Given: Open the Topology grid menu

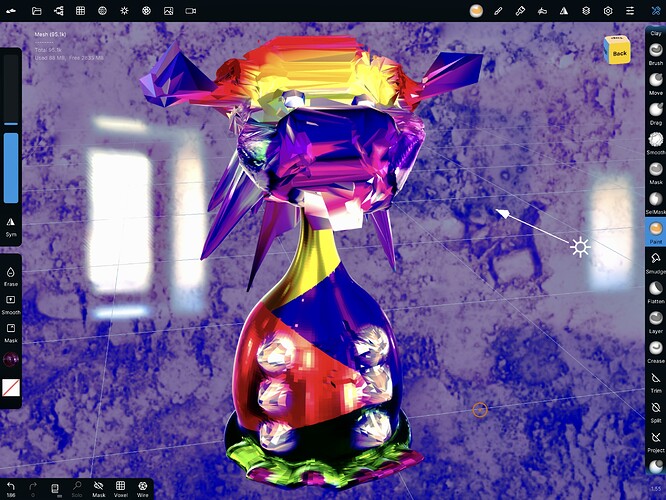Looking at the screenshot, I should click(80, 11).
